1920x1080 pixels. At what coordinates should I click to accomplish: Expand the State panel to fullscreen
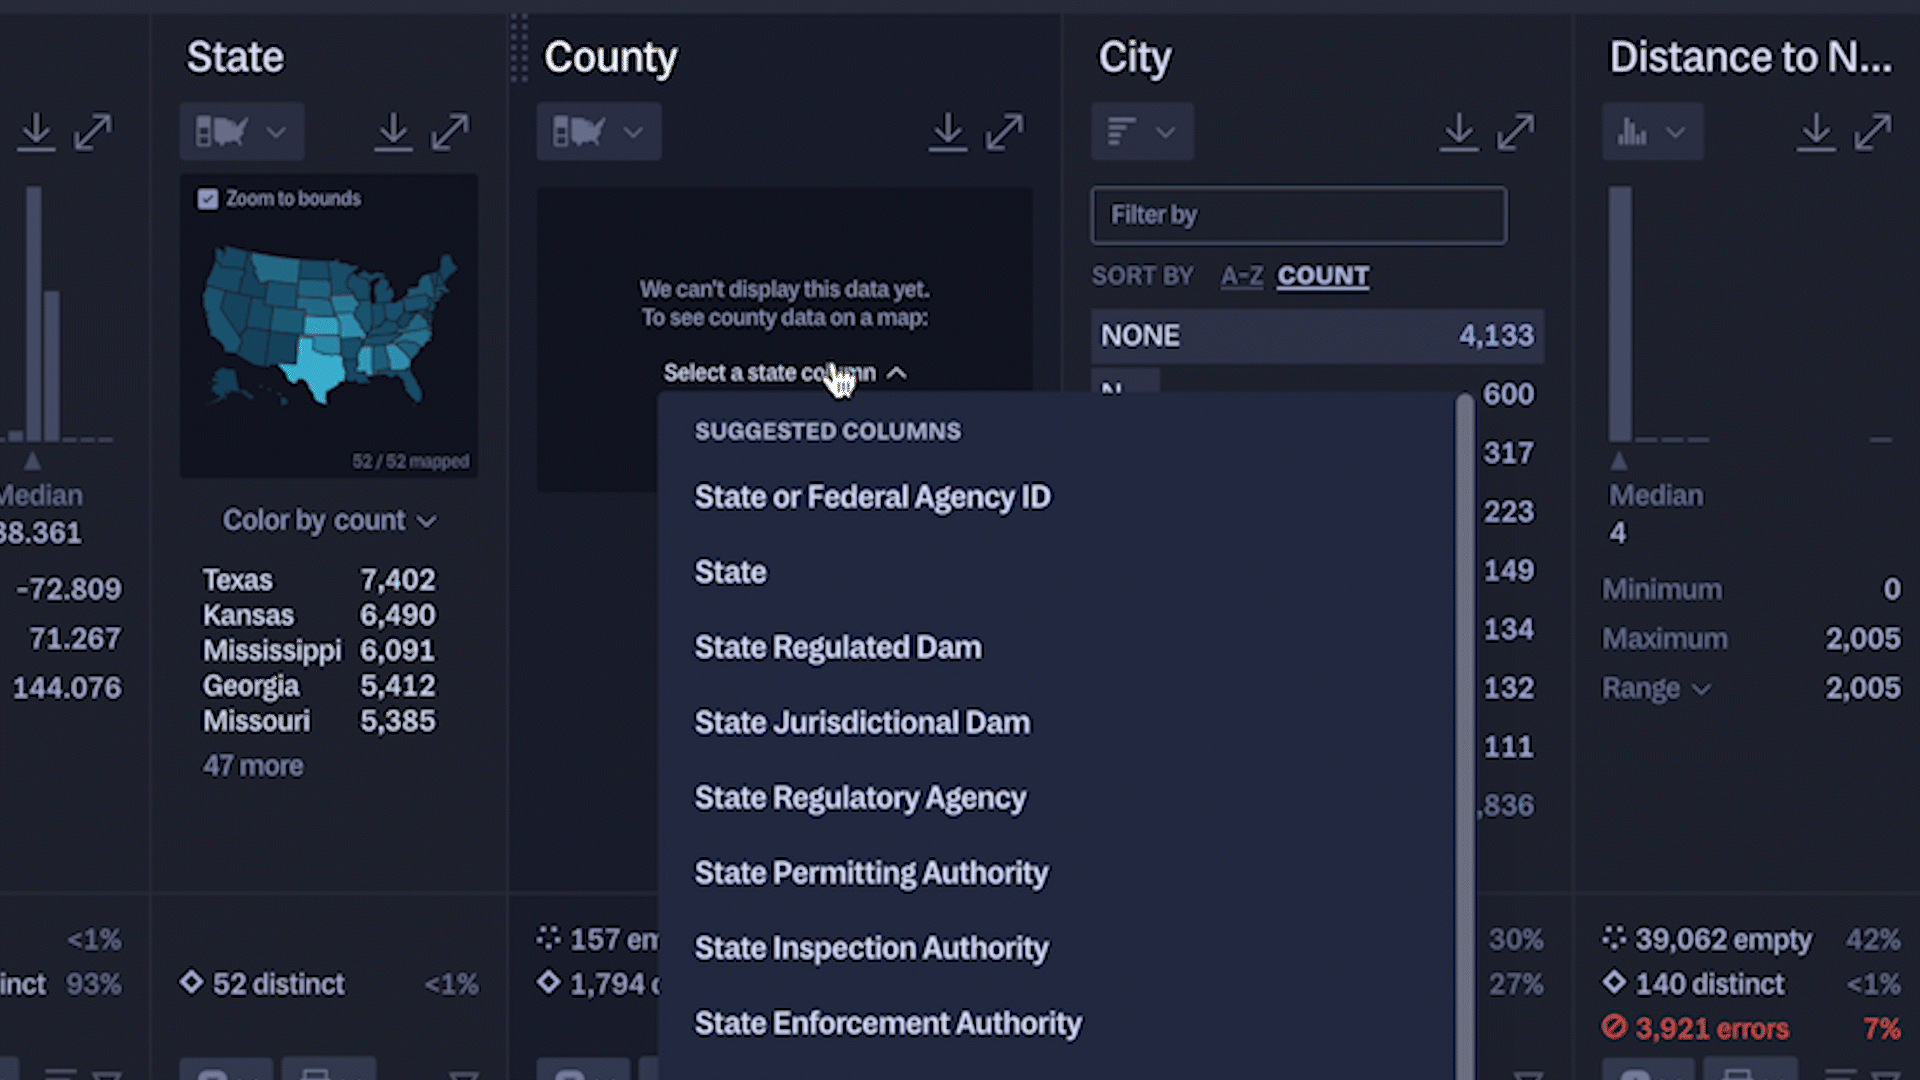[452, 131]
